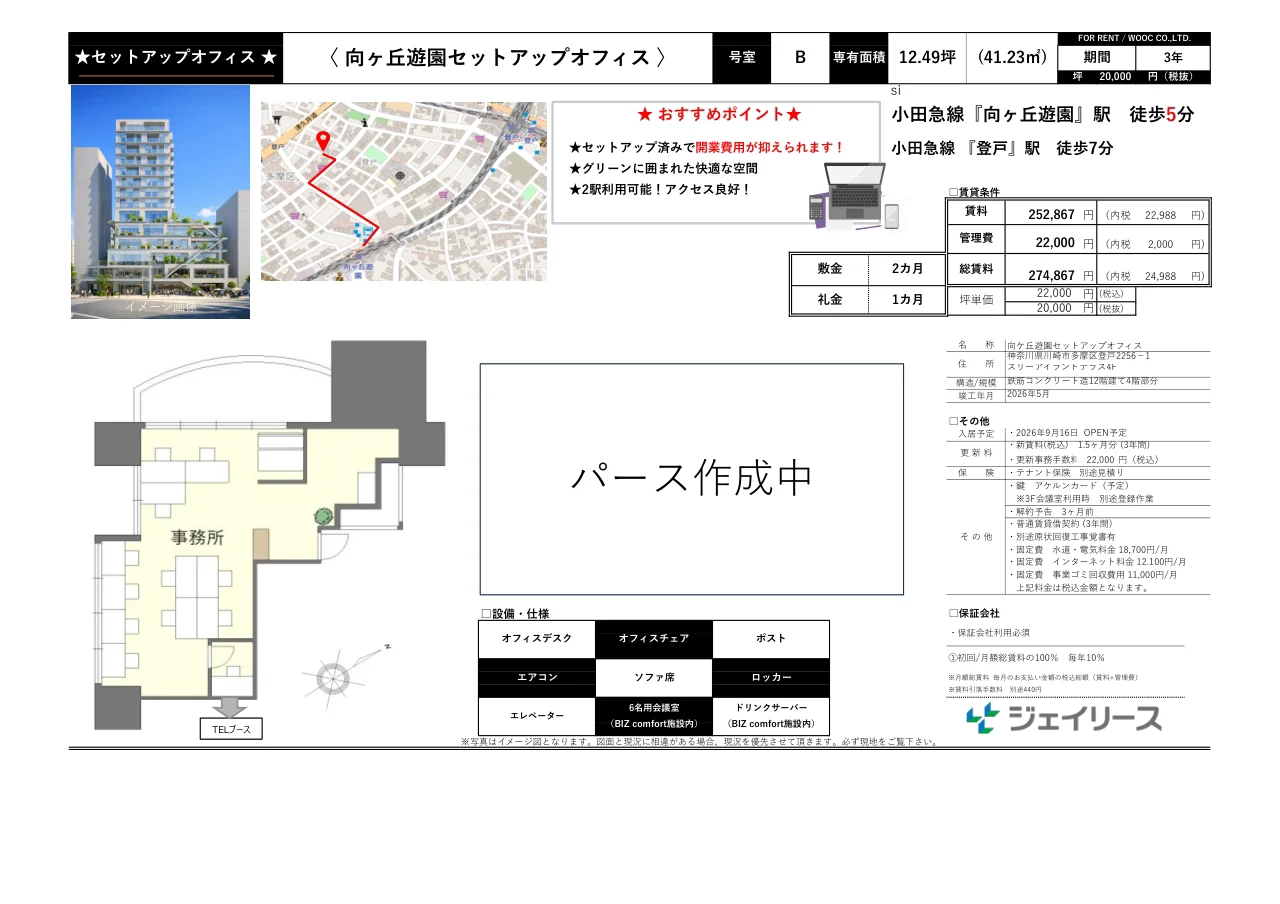Click the 解約予告 3ヶ月前 line
This screenshot has height=904, width=1280.
(x=1051, y=511)
